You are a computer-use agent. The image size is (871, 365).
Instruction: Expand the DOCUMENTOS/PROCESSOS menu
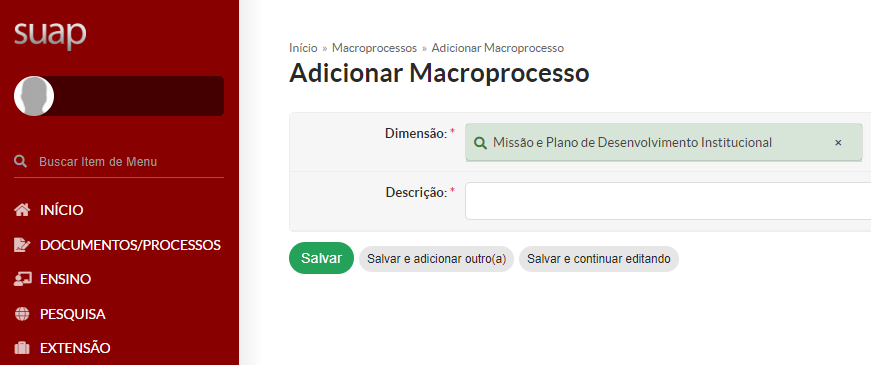click(131, 244)
